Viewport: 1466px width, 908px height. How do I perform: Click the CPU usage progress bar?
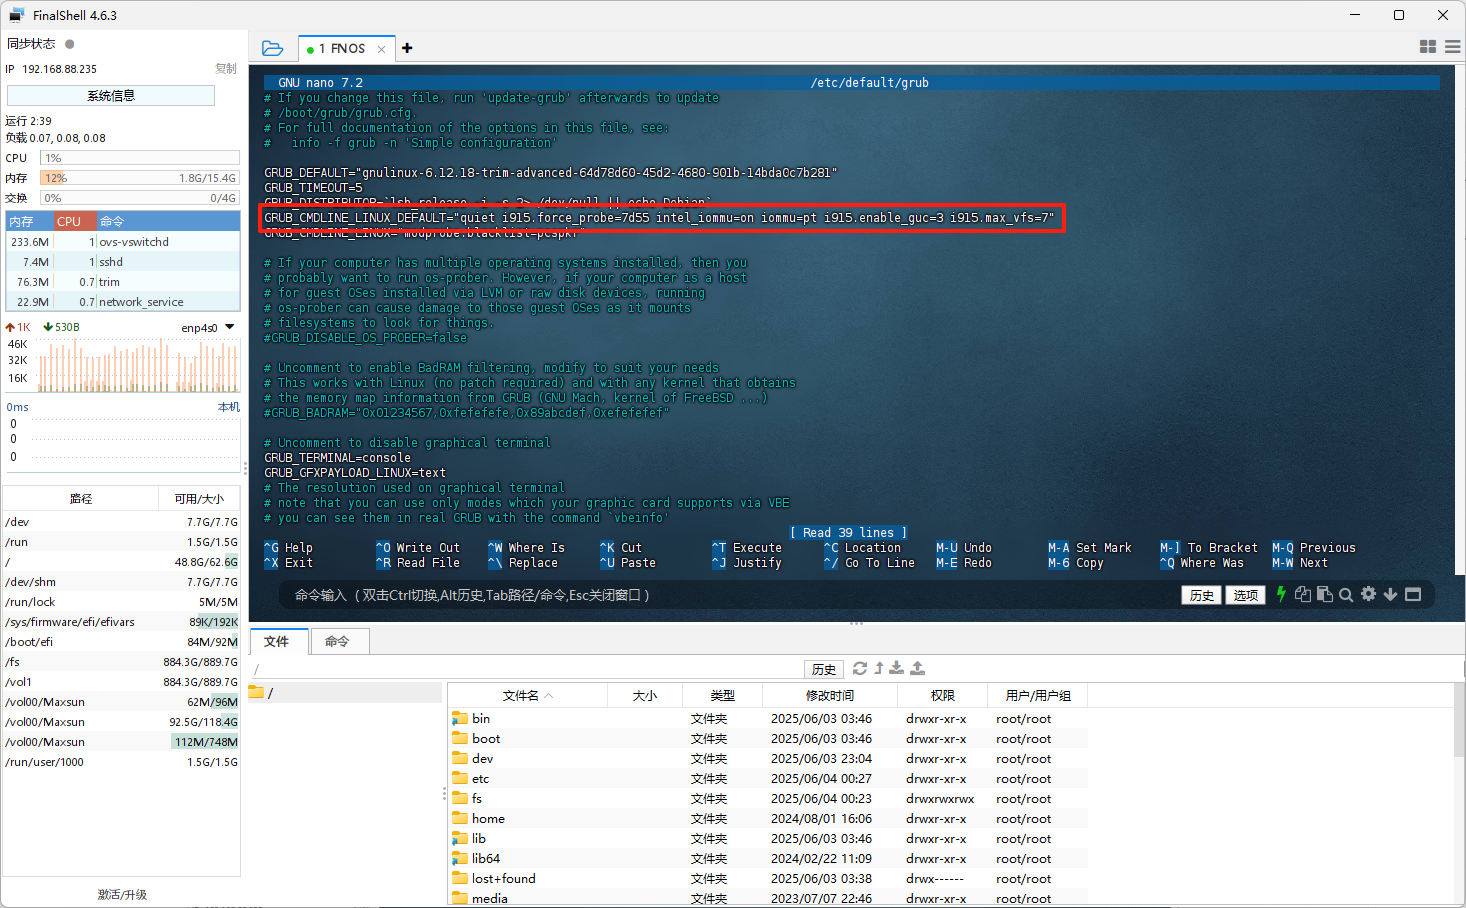(140, 158)
